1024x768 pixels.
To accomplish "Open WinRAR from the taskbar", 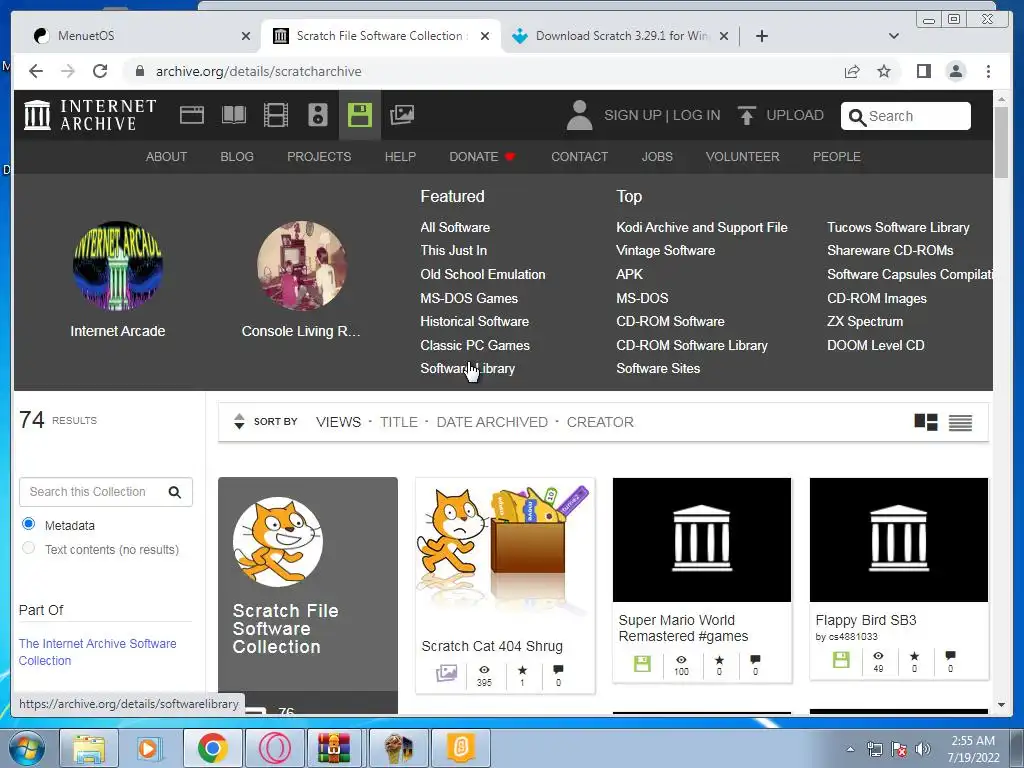I will click(334, 748).
